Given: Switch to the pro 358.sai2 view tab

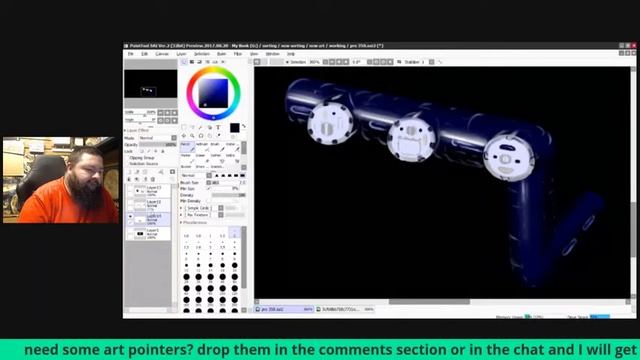Looking at the screenshot, I should (x=284, y=309).
